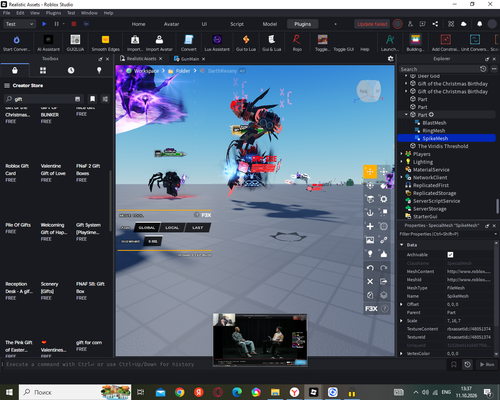Select the F3X New Part plus tool
Screen dimensions: 500x400
(x=370, y=226)
